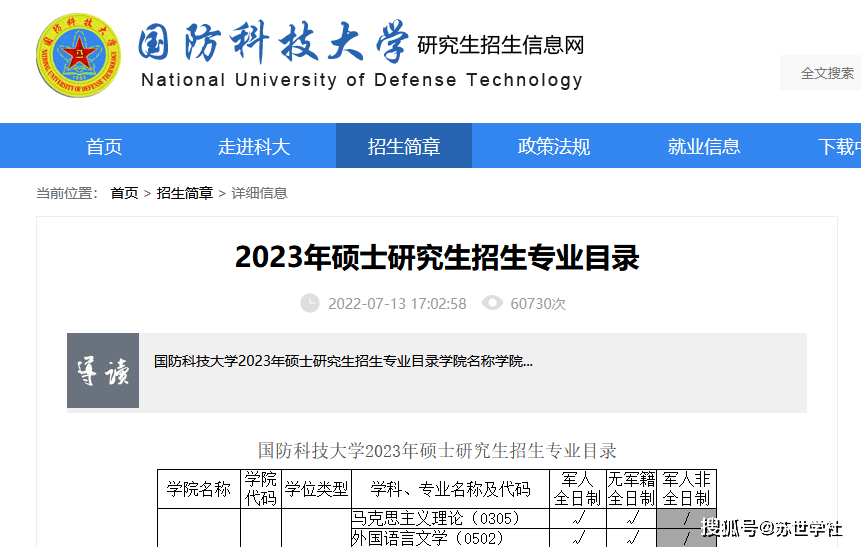Image resolution: width=861 pixels, height=547 pixels.
Task: Click the 军人非全日制 header cell
Action: click(686, 489)
